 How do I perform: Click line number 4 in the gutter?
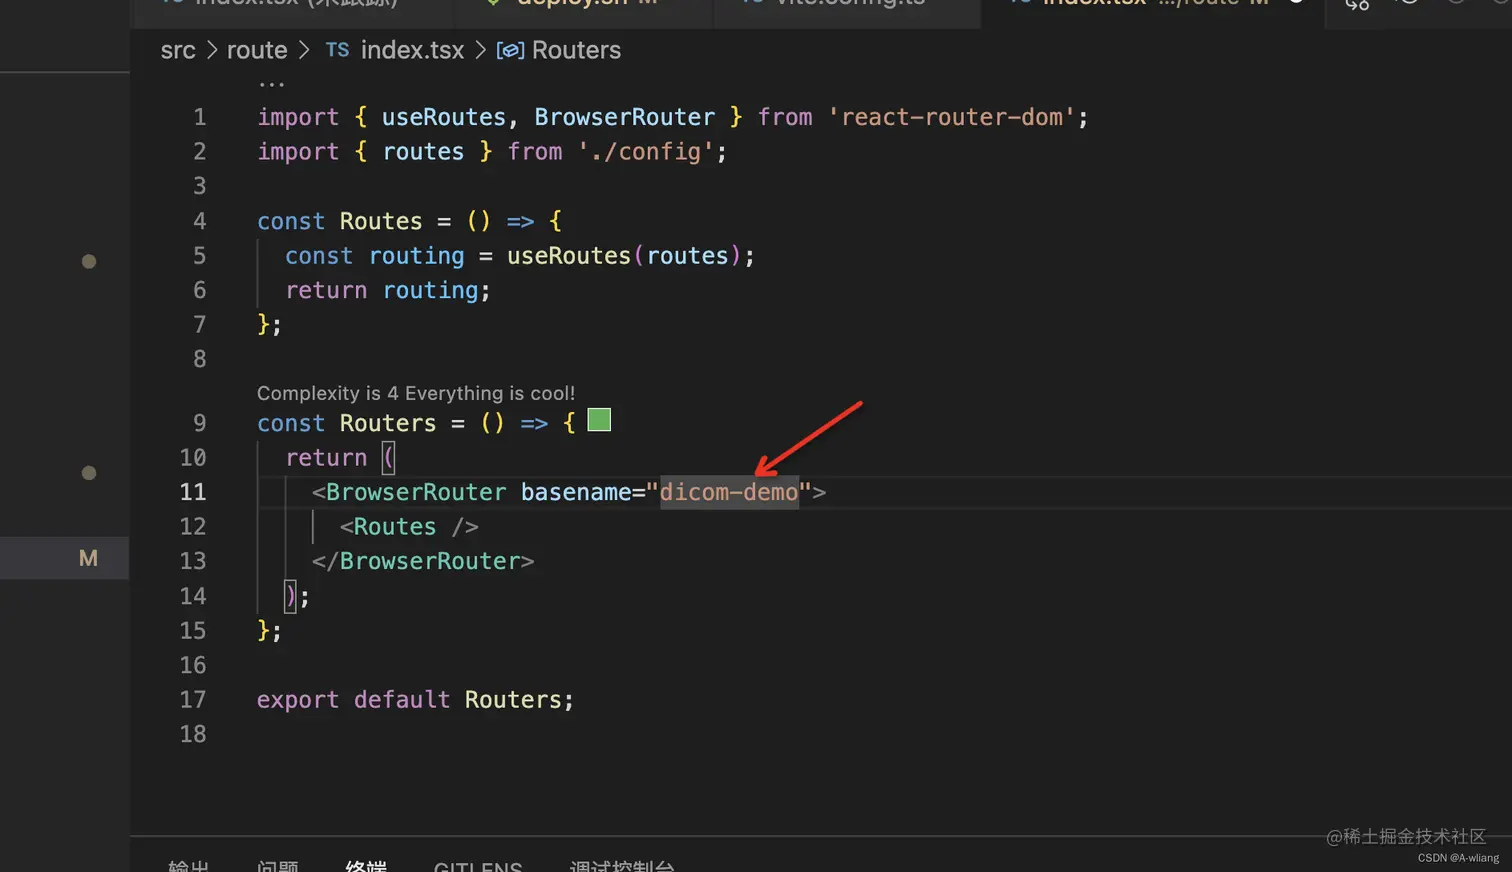pyautogui.click(x=200, y=221)
